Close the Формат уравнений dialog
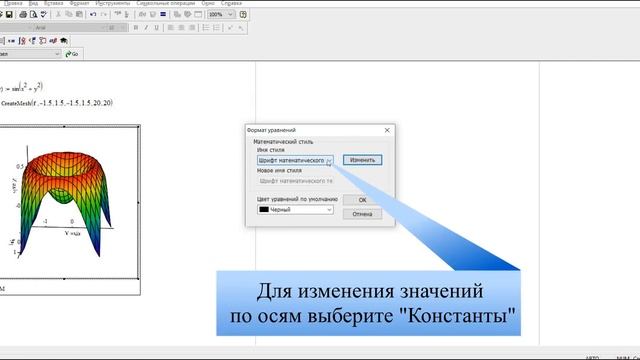Image resolution: width=640 pixels, height=360 pixels. click(x=387, y=130)
